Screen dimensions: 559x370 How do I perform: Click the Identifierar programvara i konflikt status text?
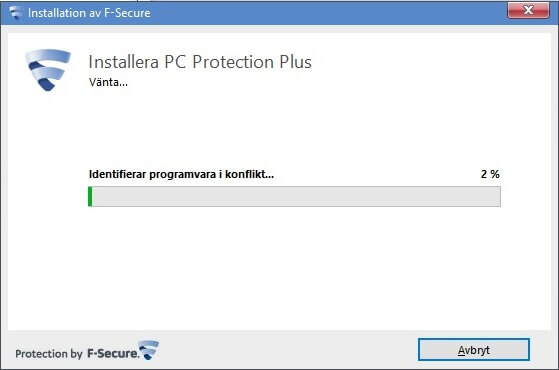click(x=181, y=174)
